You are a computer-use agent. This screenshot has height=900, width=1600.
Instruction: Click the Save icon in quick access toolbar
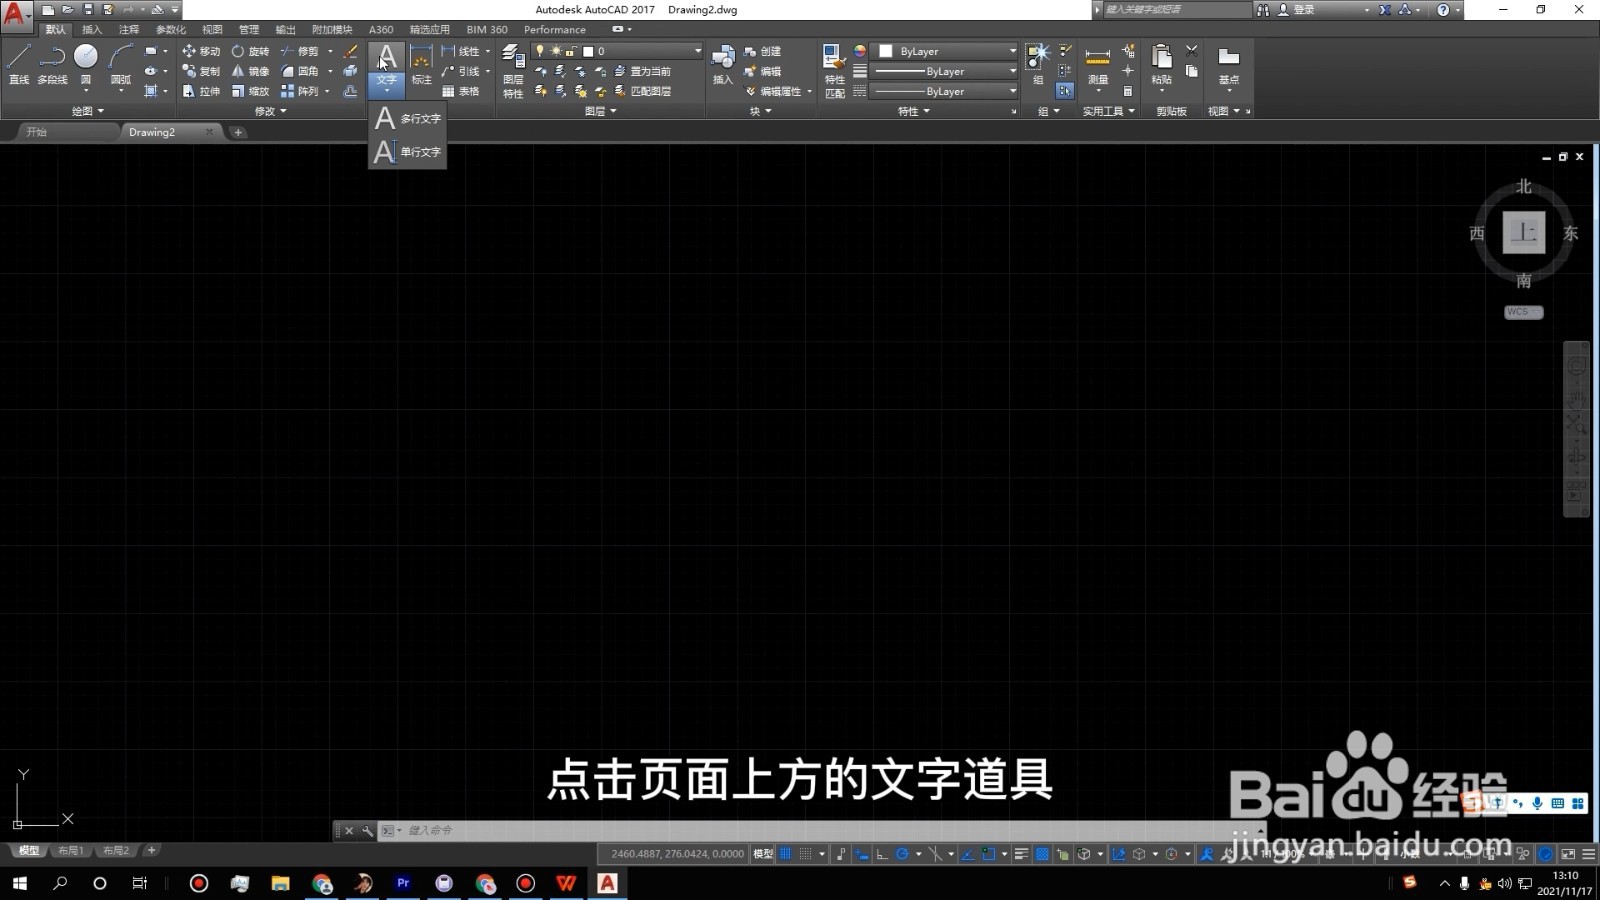coord(88,9)
